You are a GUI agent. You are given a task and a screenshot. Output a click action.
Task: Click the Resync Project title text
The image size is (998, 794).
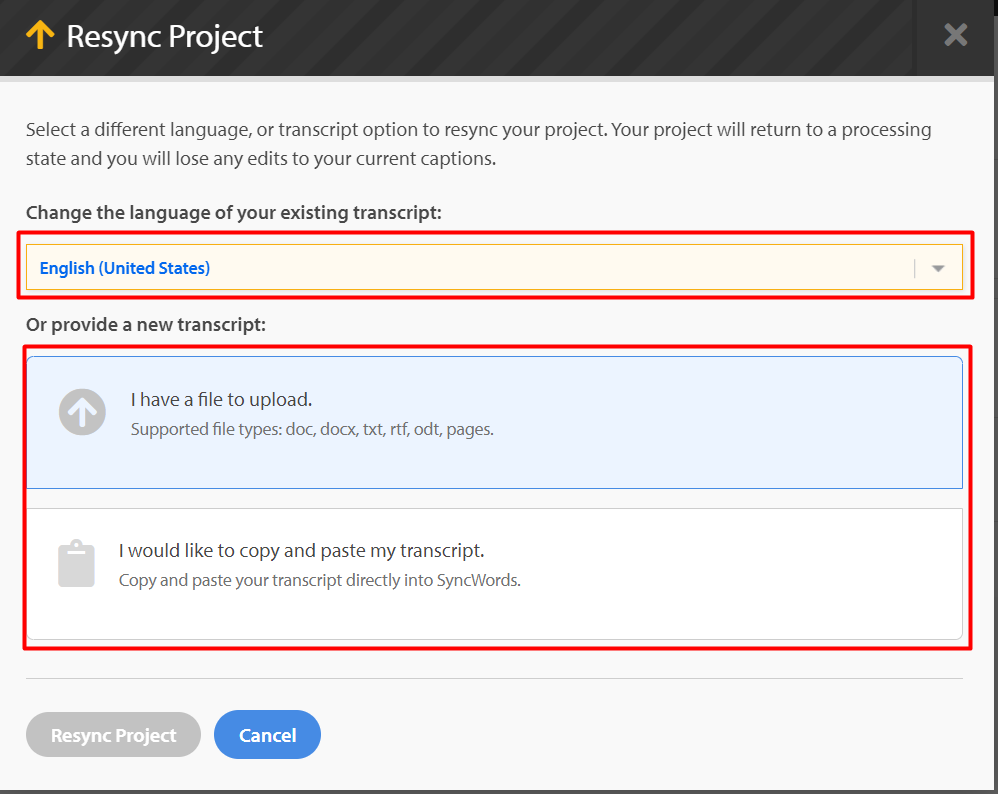pos(164,36)
